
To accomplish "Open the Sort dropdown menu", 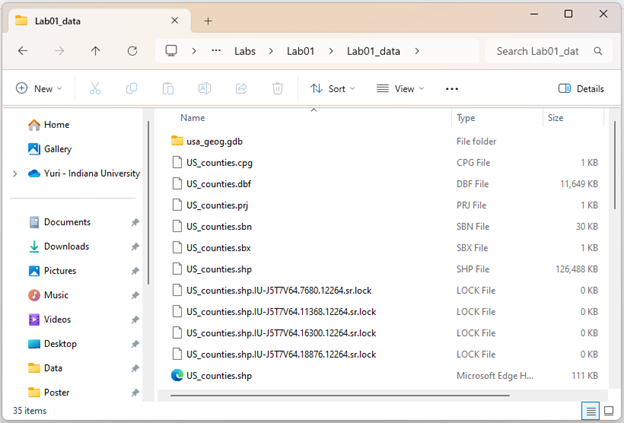I will point(332,88).
